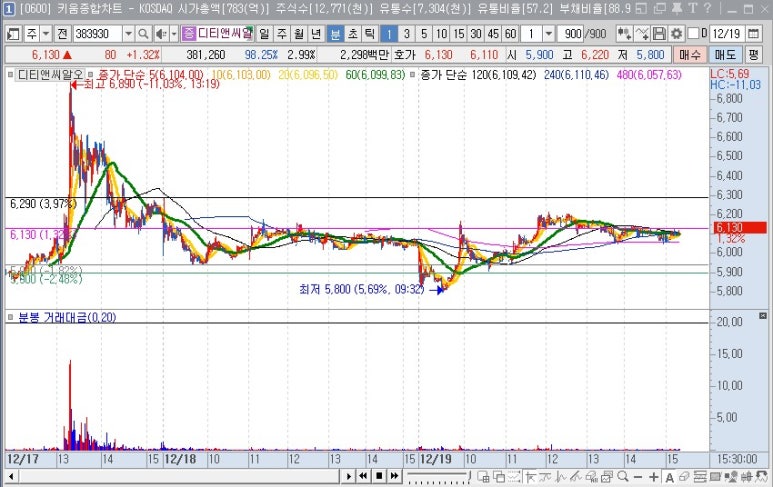Switch to daily (일) chart period
The image size is (773, 487).
coord(264,34)
